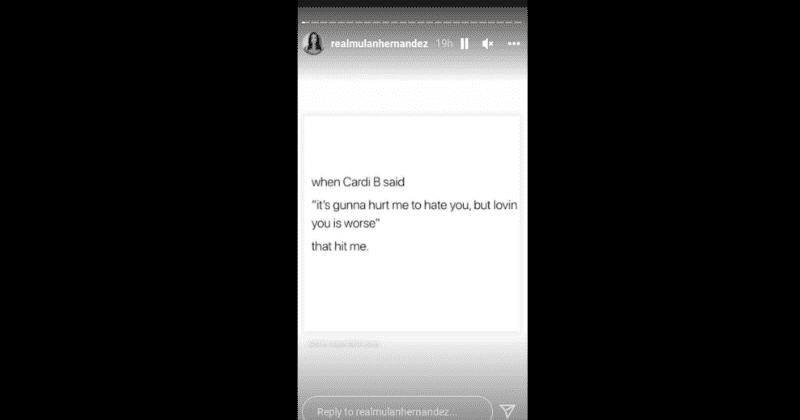Tap the paper plane send icon
The height and width of the screenshot is (420, 800).
pyautogui.click(x=508, y=411)
